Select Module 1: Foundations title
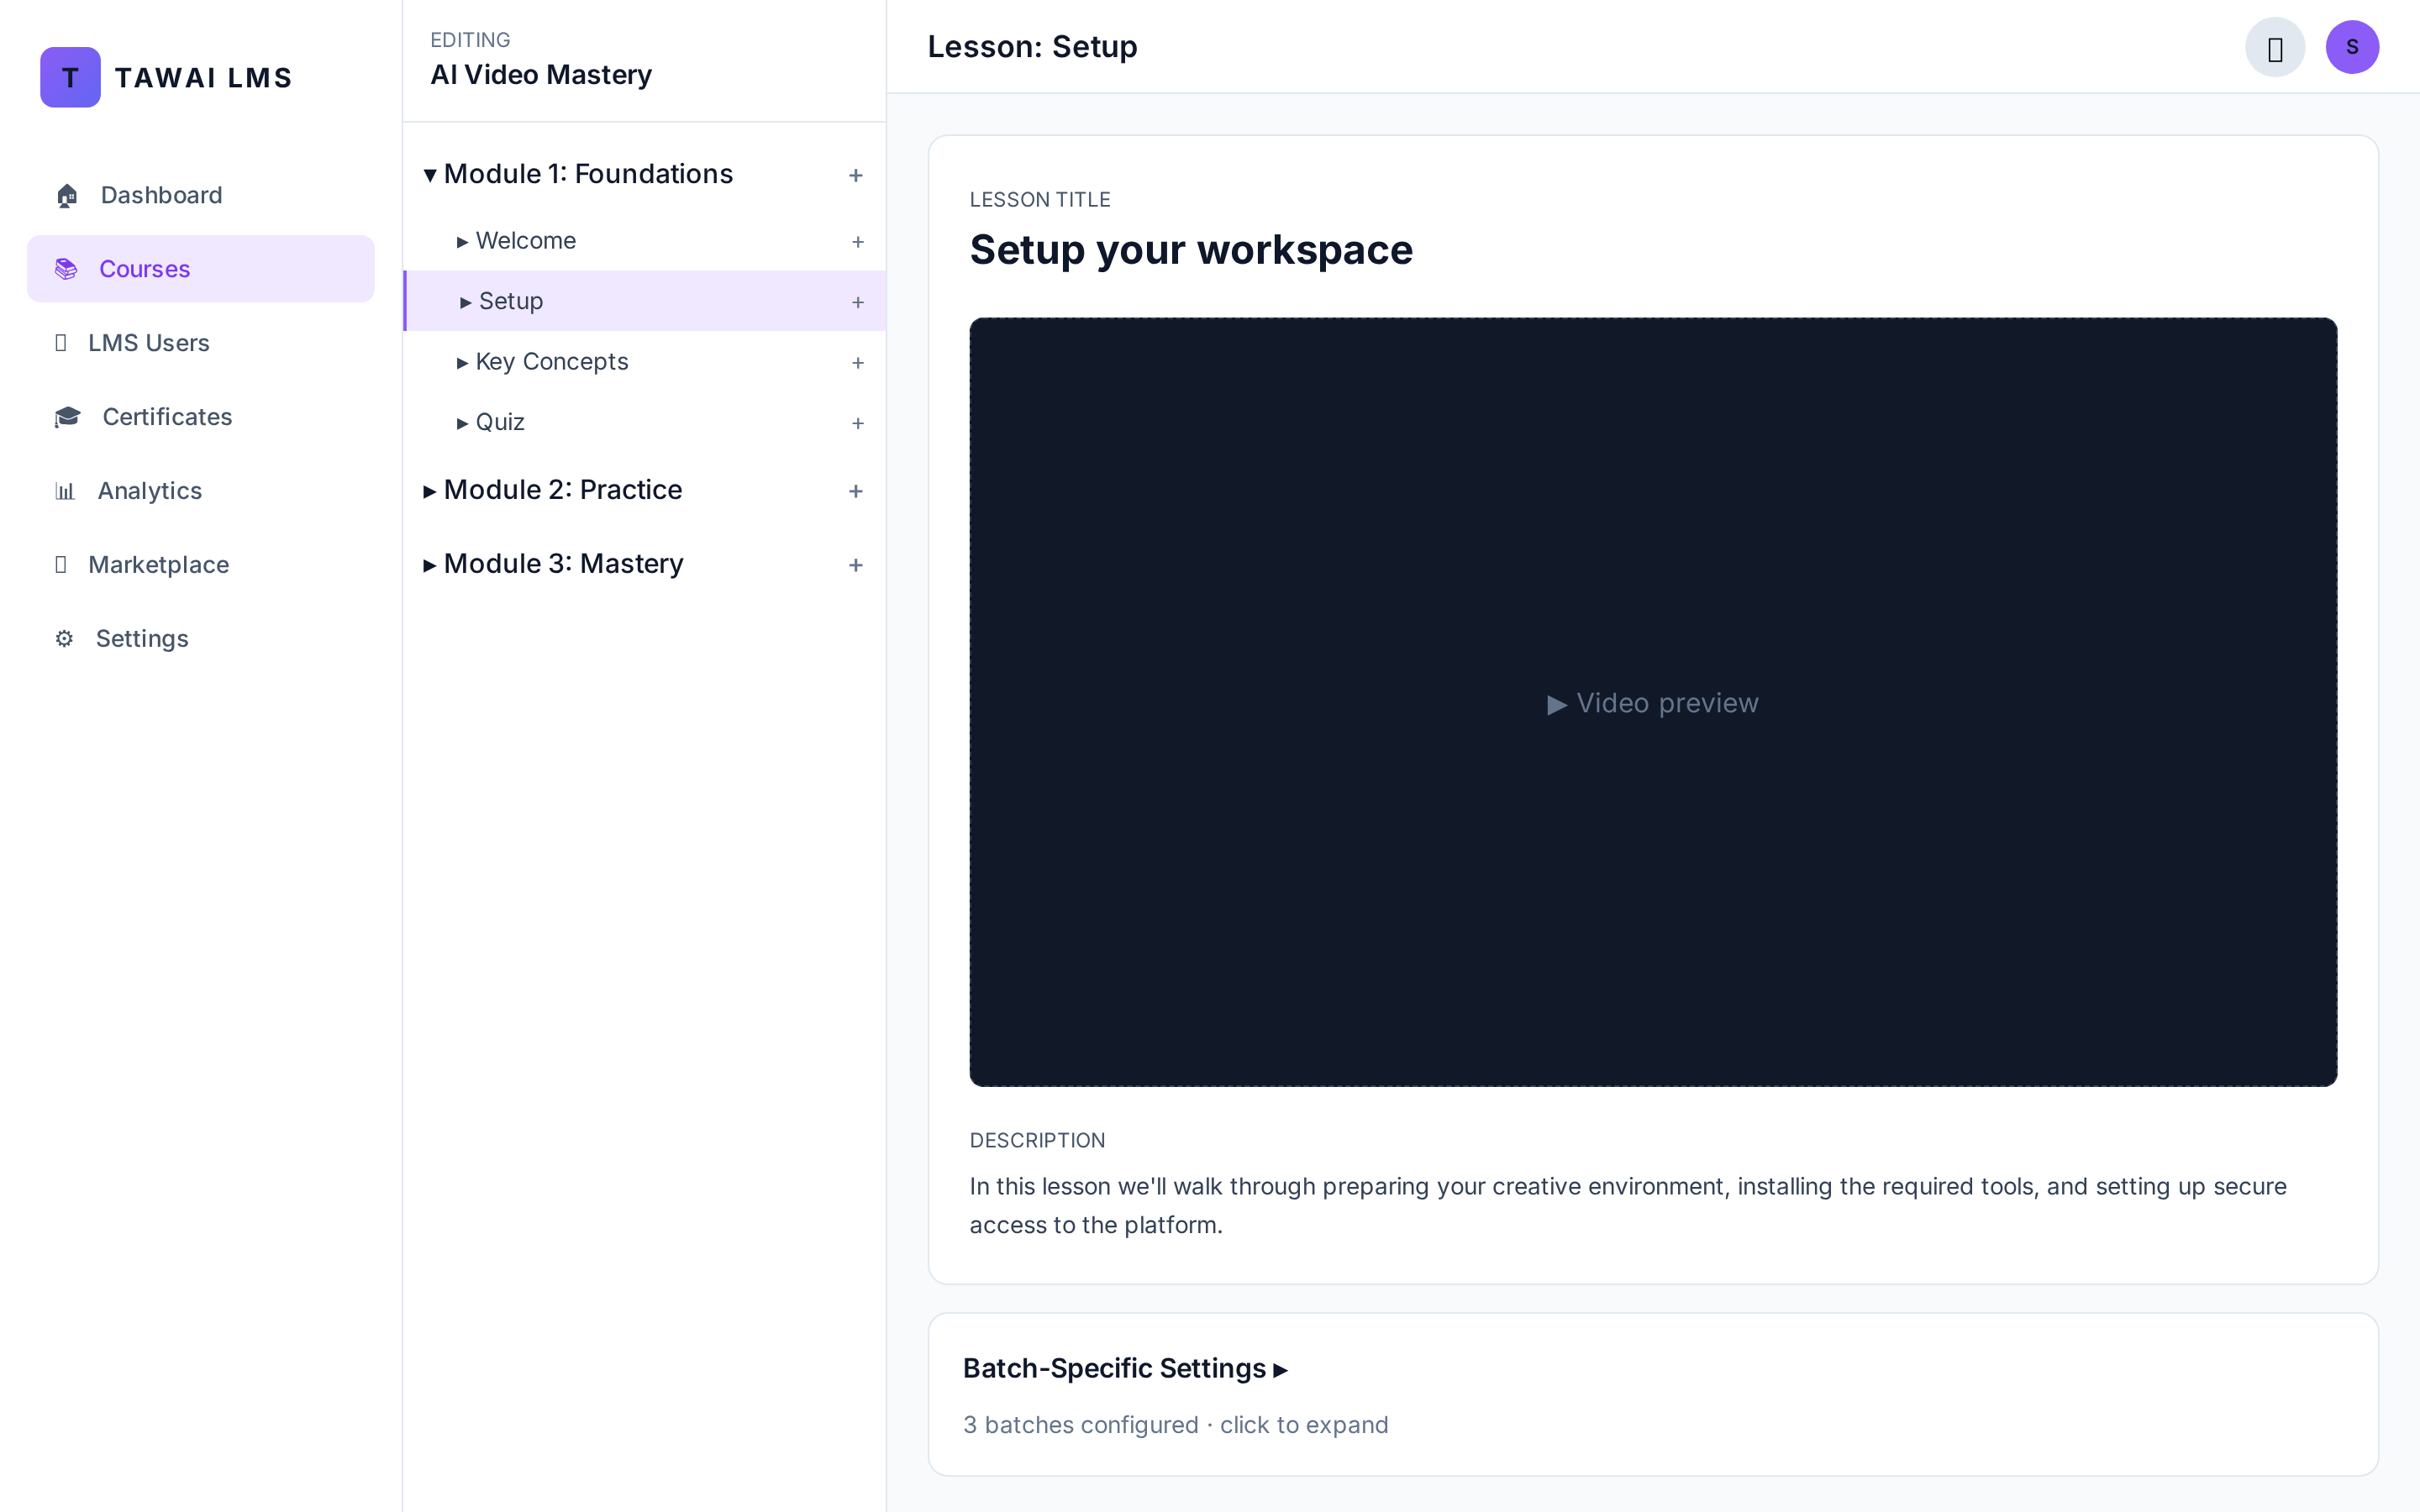Viewport: 2420px width, 1512px height. coord(588,174)
